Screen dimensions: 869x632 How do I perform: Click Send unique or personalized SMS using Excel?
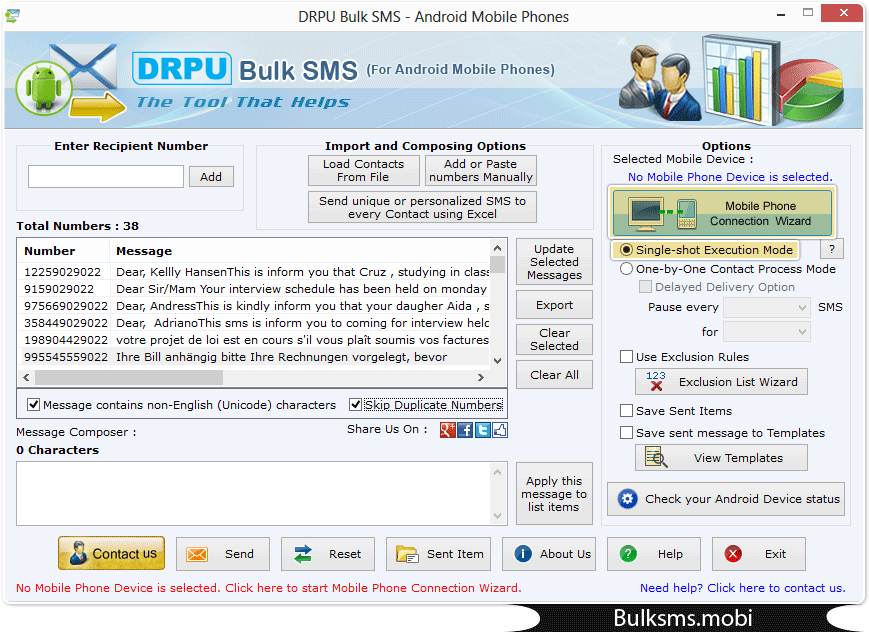pos(422,207)
